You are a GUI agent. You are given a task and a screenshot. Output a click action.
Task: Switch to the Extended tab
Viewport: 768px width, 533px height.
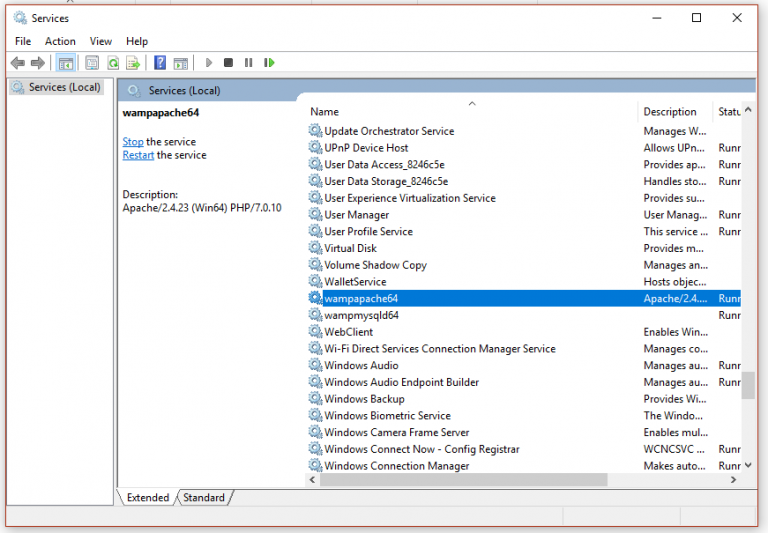147,497
